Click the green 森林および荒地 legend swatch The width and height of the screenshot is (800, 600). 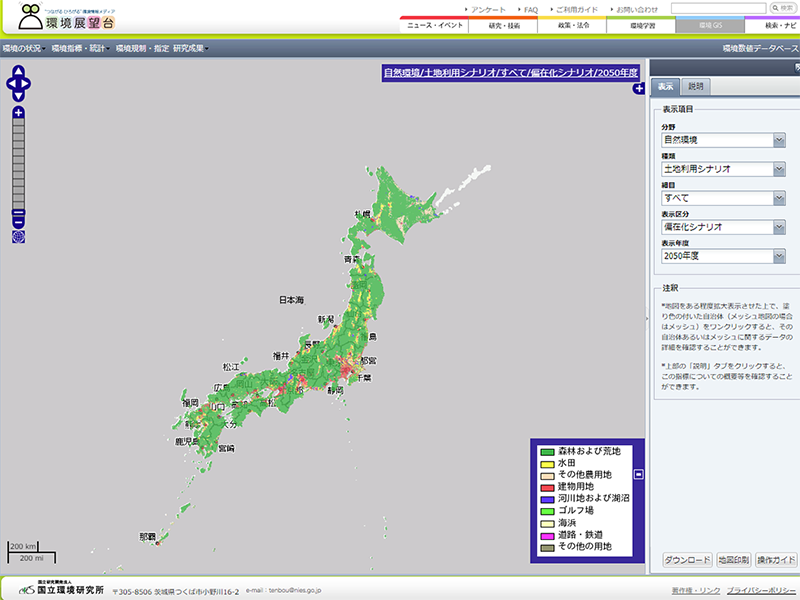(547, 452)
